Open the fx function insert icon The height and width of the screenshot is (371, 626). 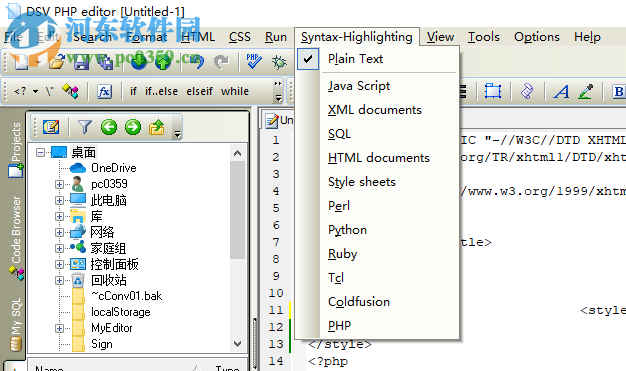pos(104,91)
